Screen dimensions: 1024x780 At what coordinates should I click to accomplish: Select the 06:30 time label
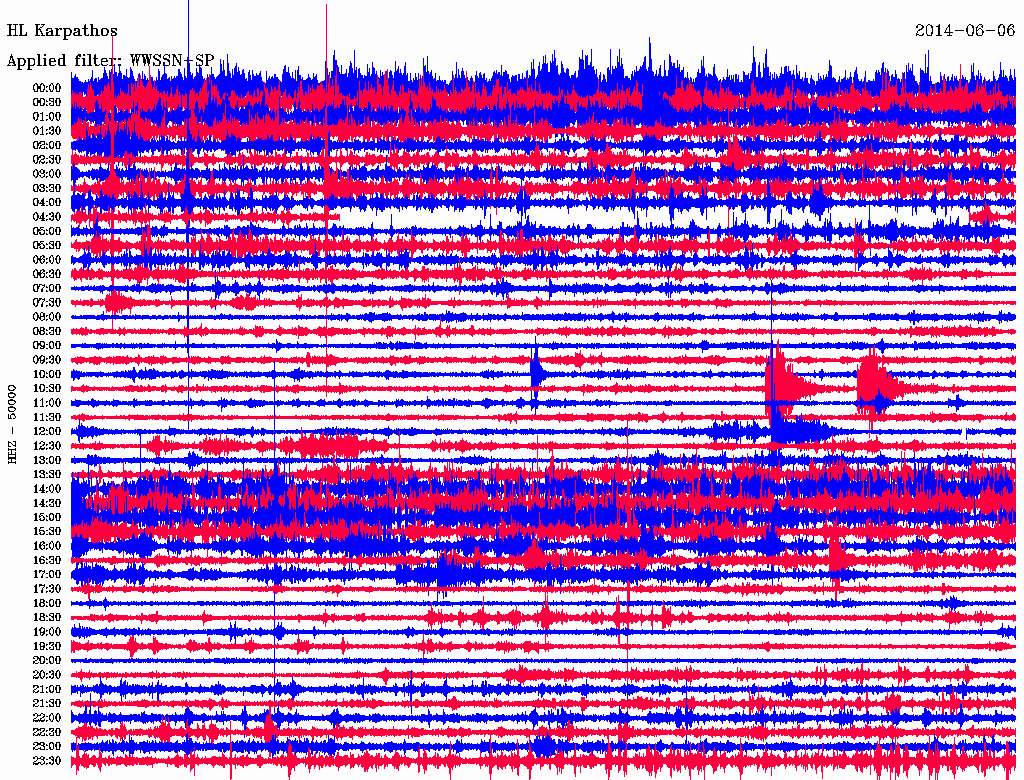coord(47,274)
